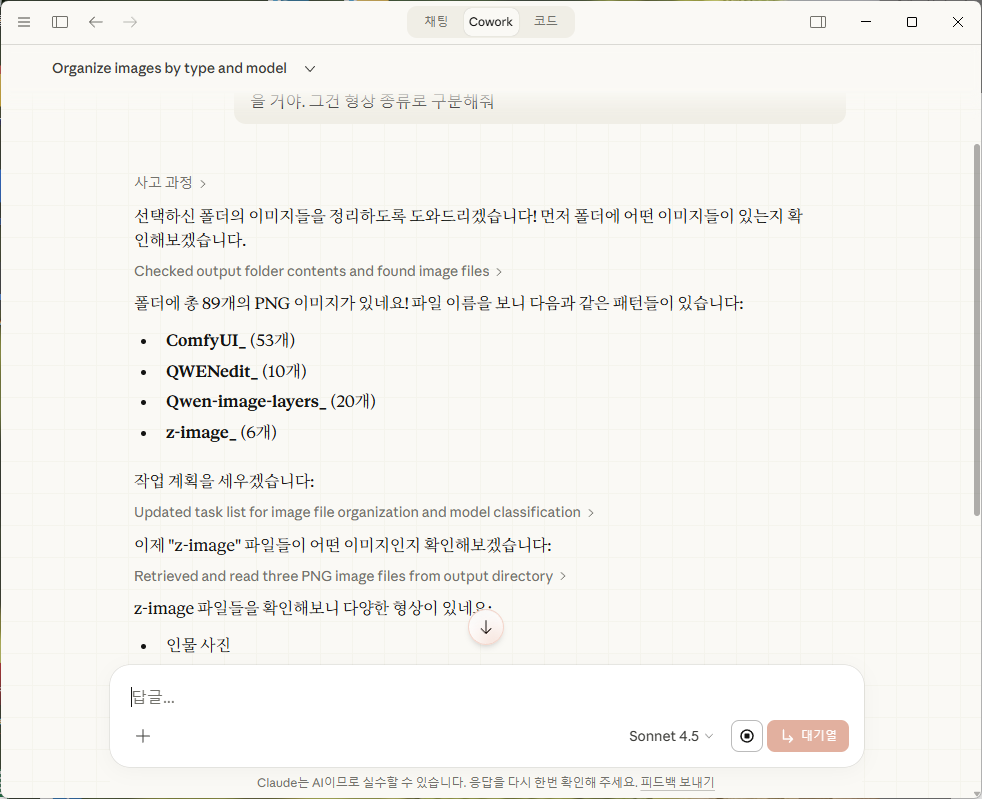Open the Sonnet 4.5 model selector
982x799 pixels.
[671, 736]
